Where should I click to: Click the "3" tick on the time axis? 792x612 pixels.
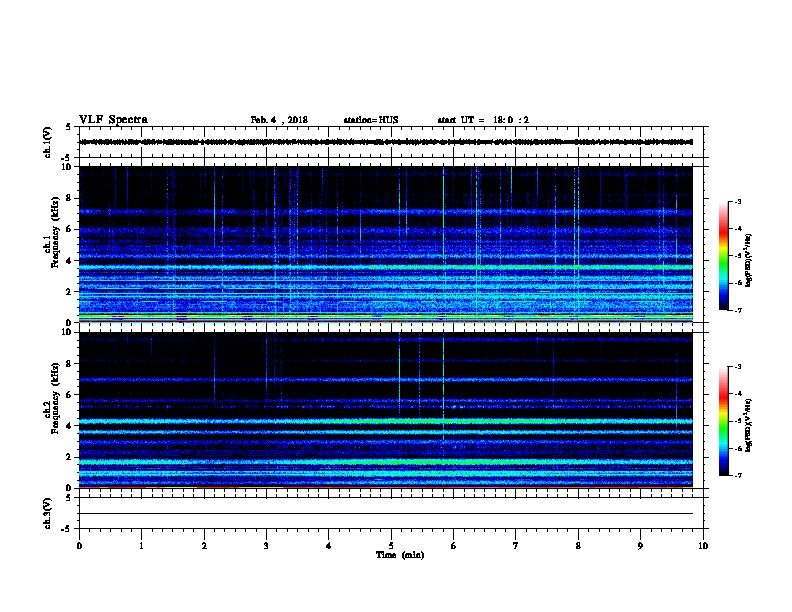[266, 546]
